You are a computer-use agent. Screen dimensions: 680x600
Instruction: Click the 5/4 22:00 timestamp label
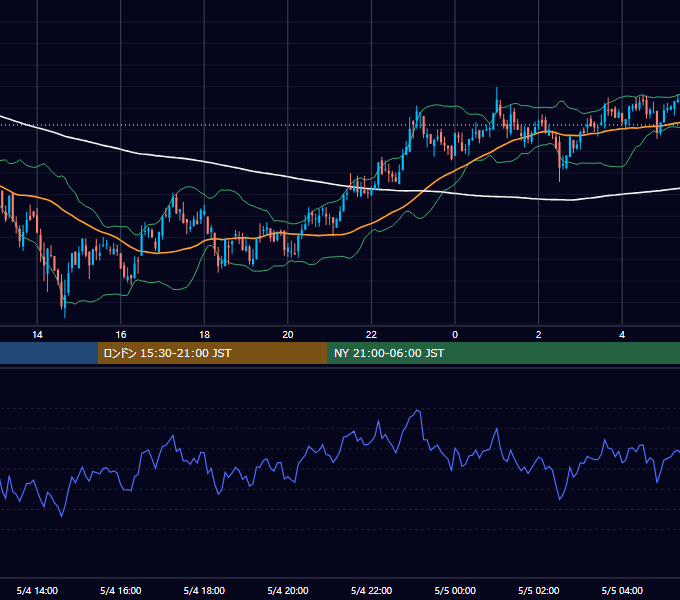click(x=371, y=591)
